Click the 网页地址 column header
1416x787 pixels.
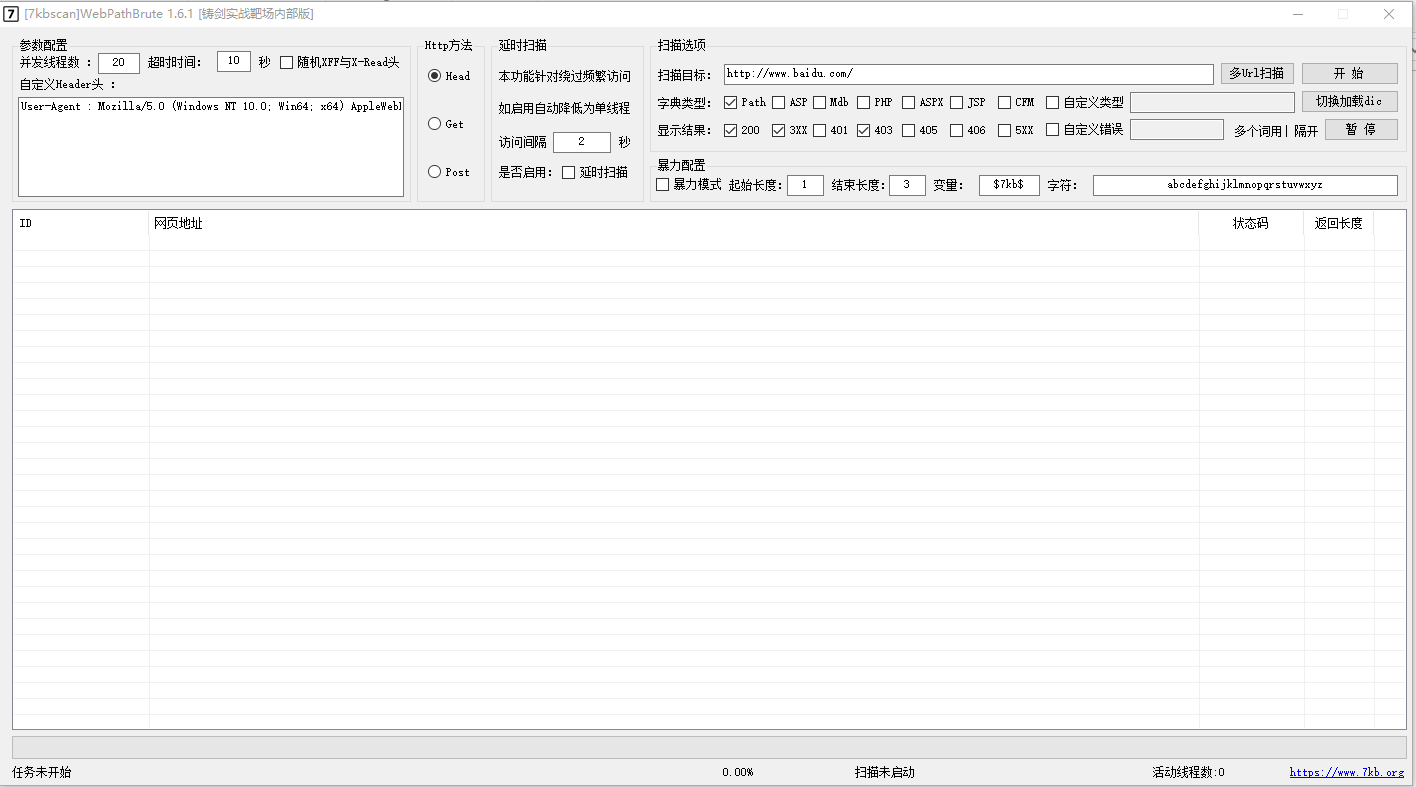pyautogui.click(x=674, y=223)
